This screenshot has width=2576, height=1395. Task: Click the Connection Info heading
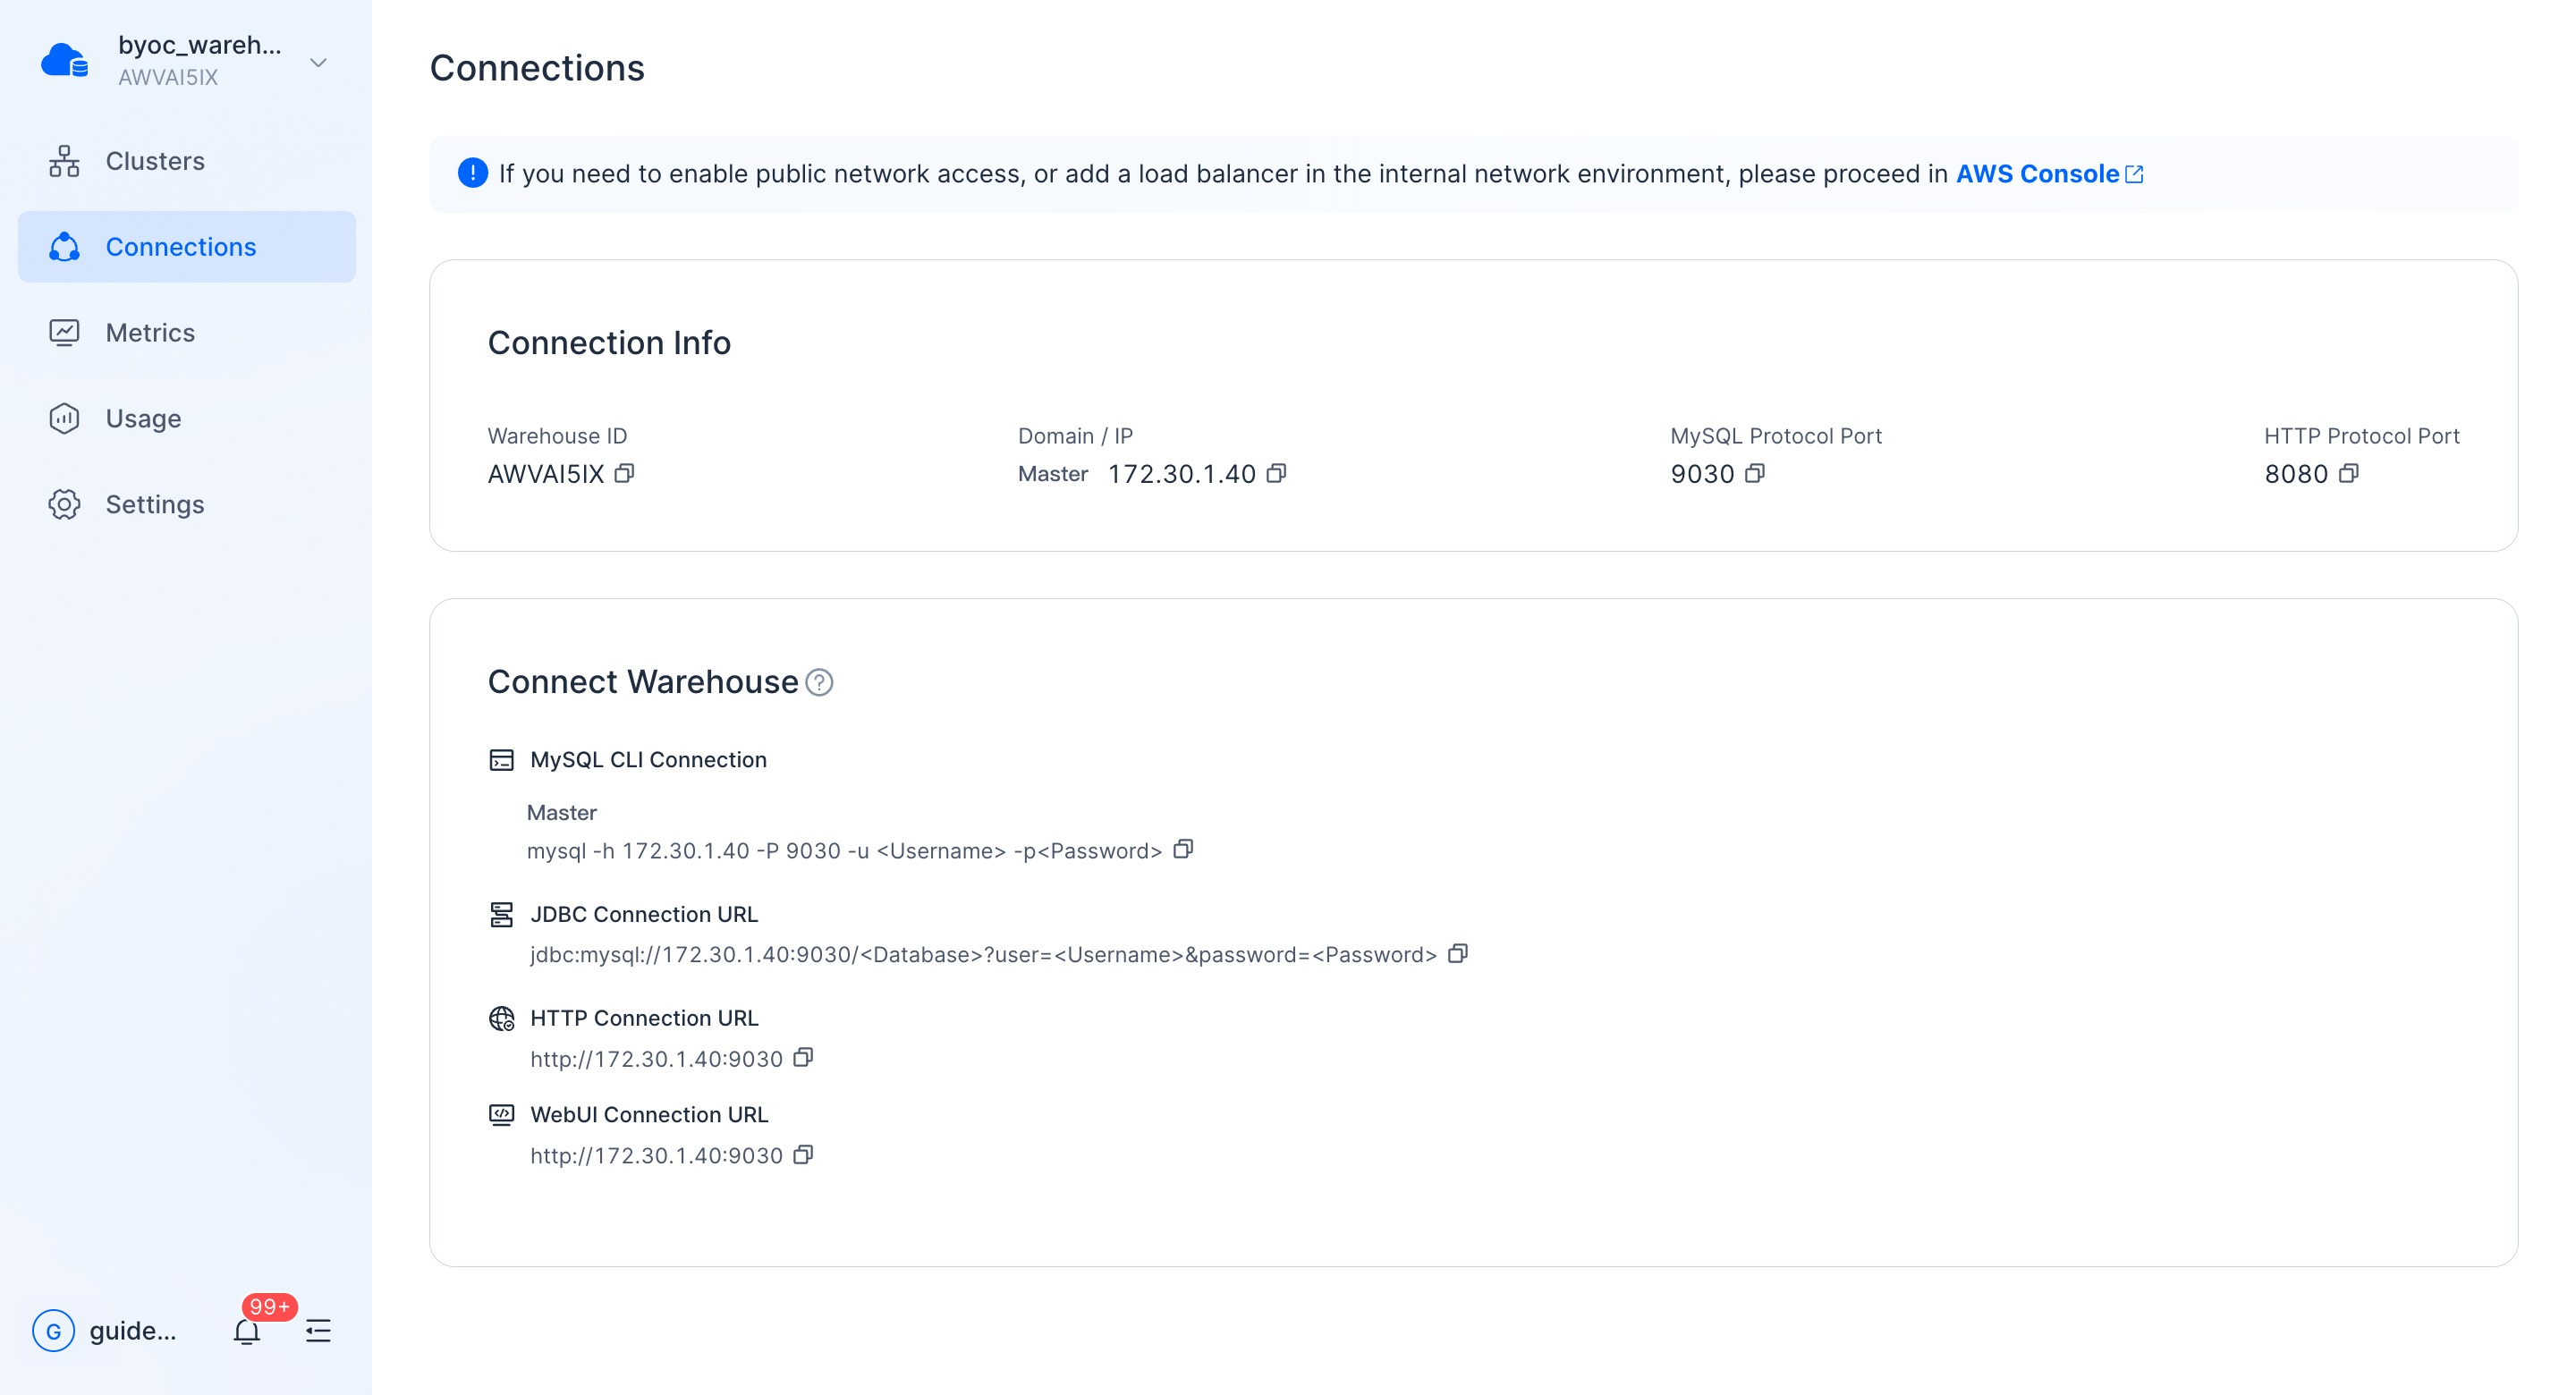point(609,343)
